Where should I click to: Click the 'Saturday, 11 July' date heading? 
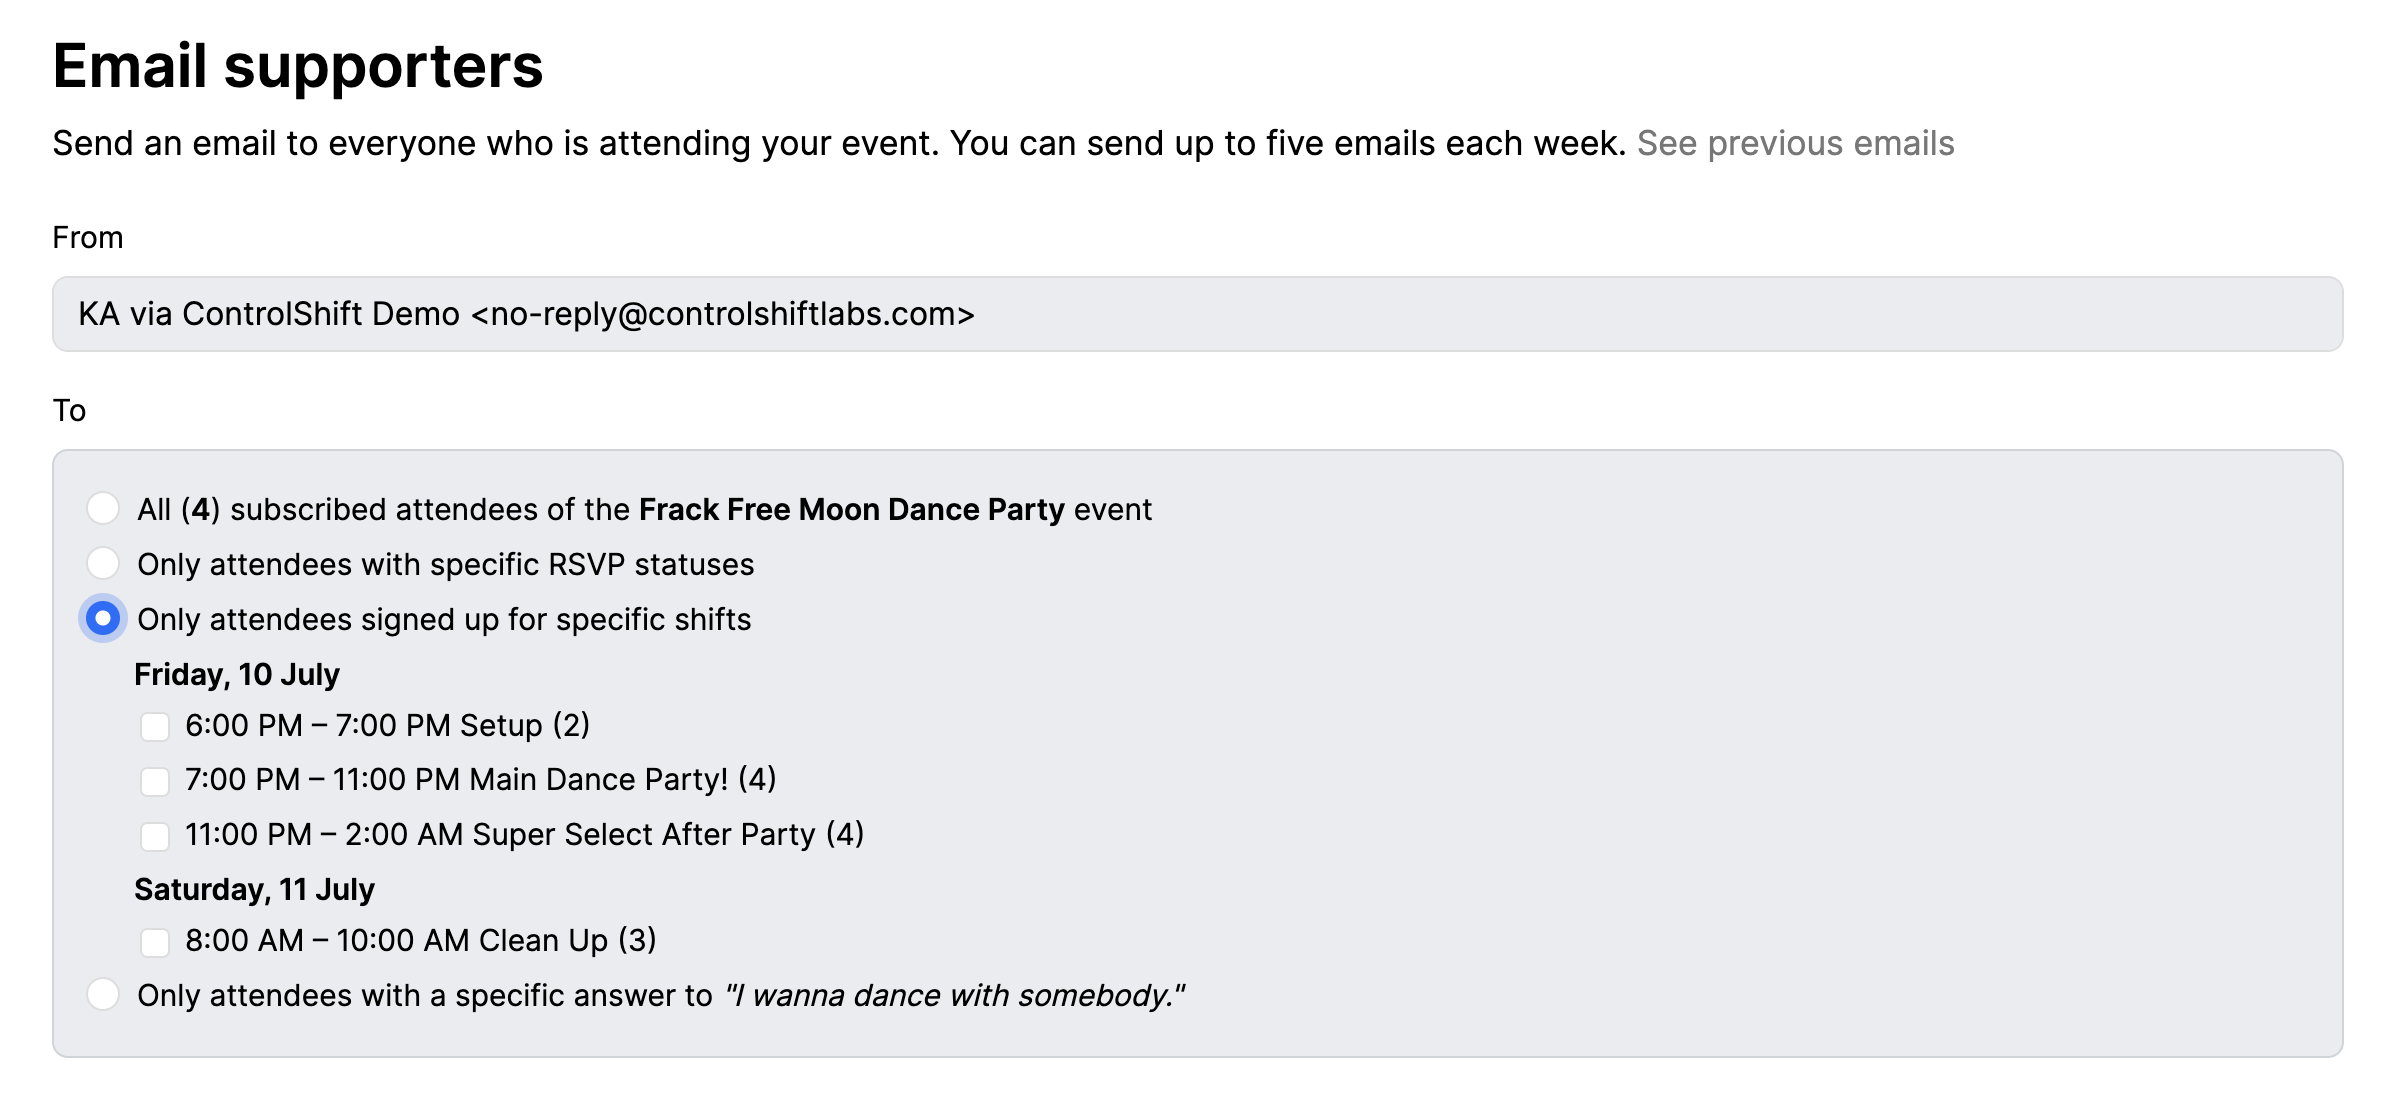[254, 890]
